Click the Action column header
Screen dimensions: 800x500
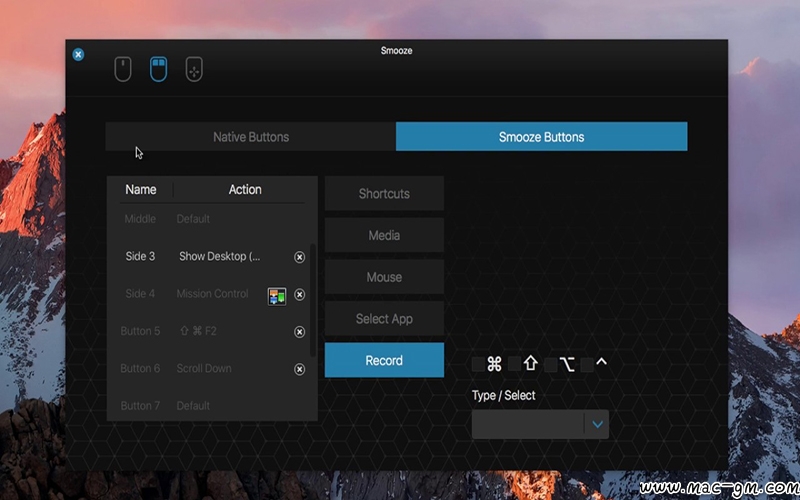[245, 189]
